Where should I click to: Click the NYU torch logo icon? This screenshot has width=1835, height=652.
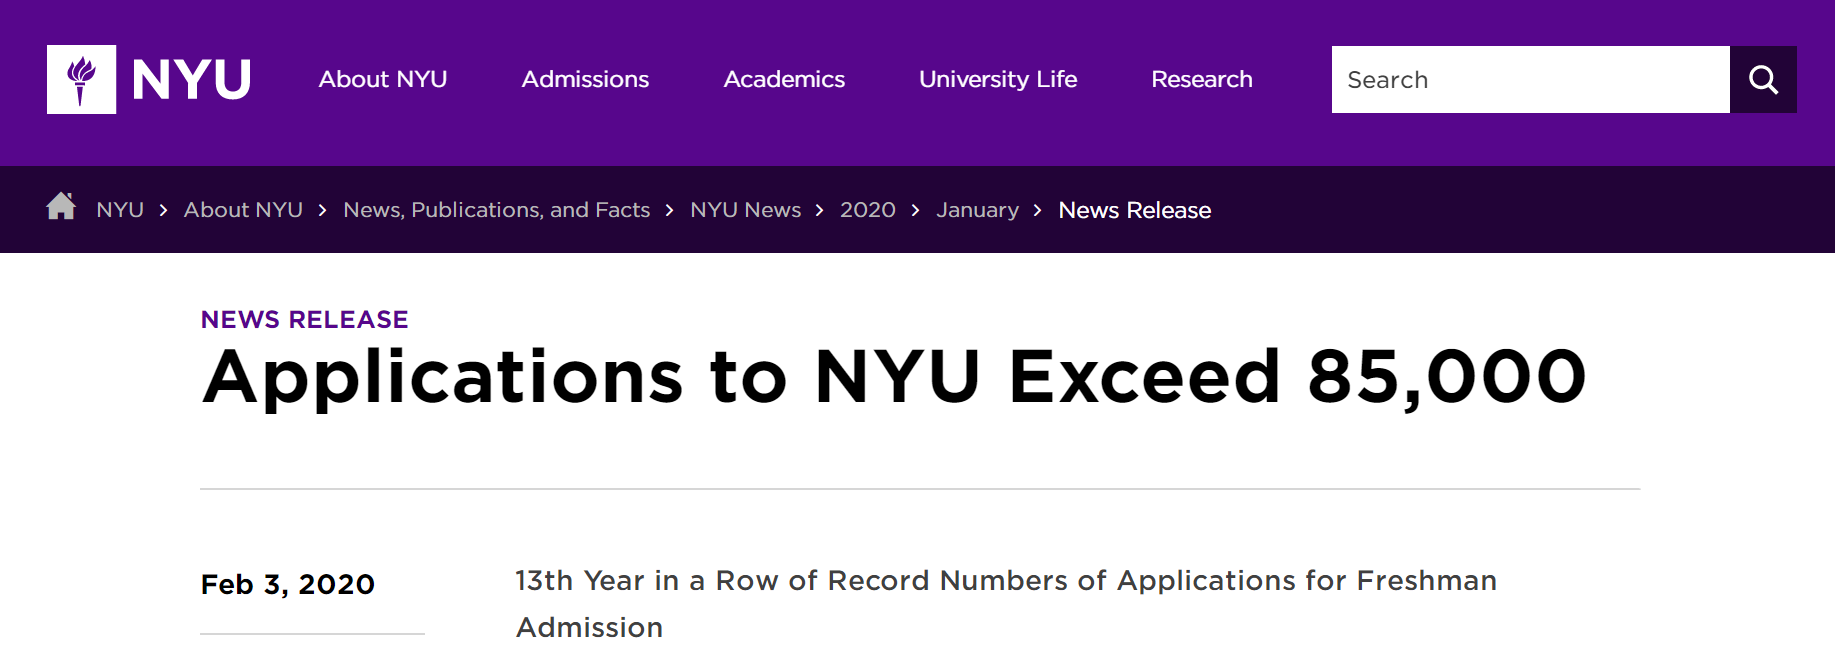81,80
